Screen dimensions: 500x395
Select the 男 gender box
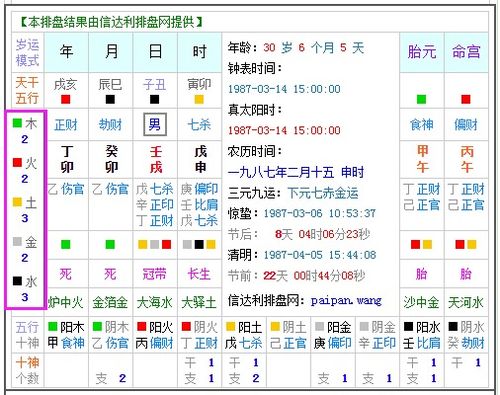155,124
